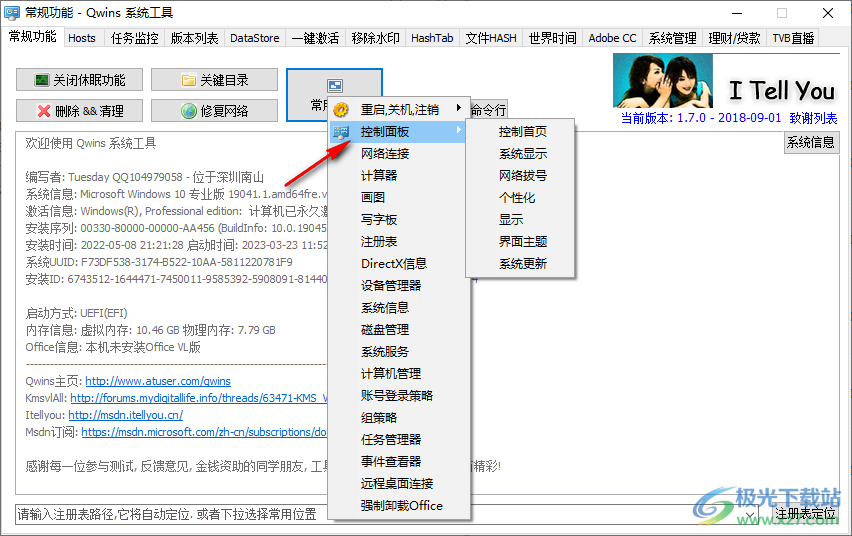Open 写字板 menu entry
Screen dimensions: 852x536
point(399,220)
